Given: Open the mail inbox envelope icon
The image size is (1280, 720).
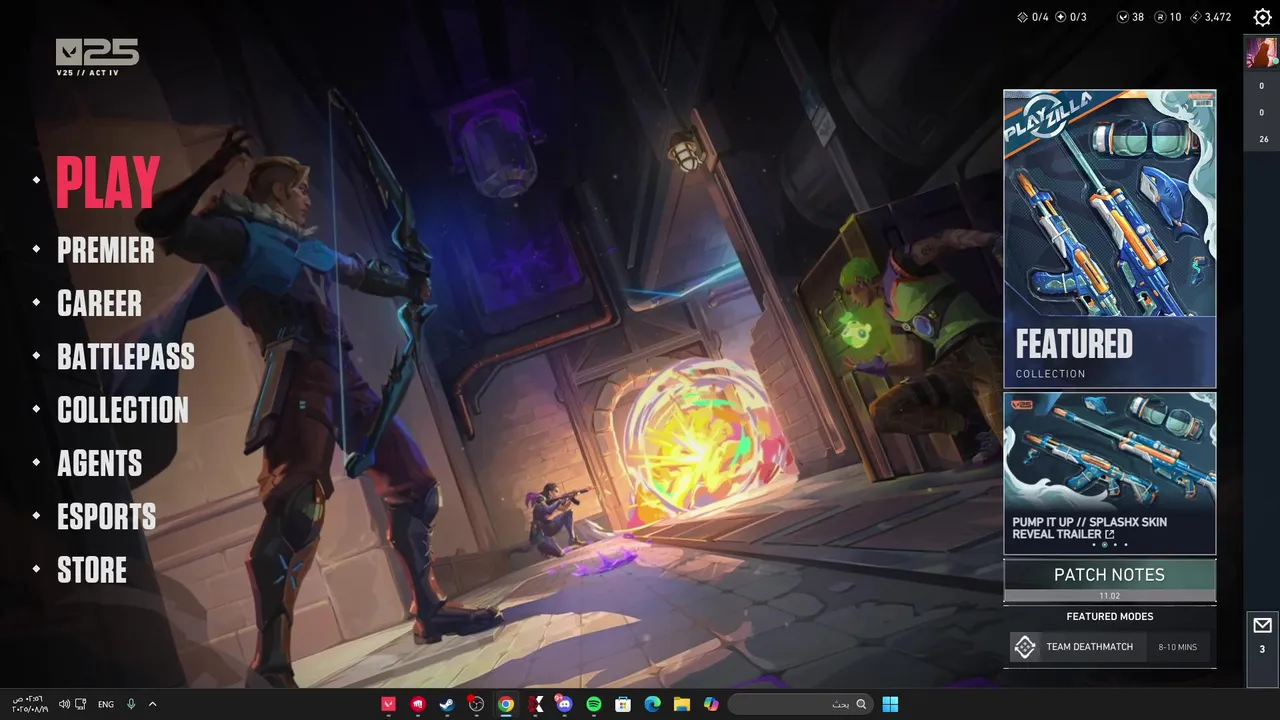Looking at the screenshot, I should [1262, 626].
